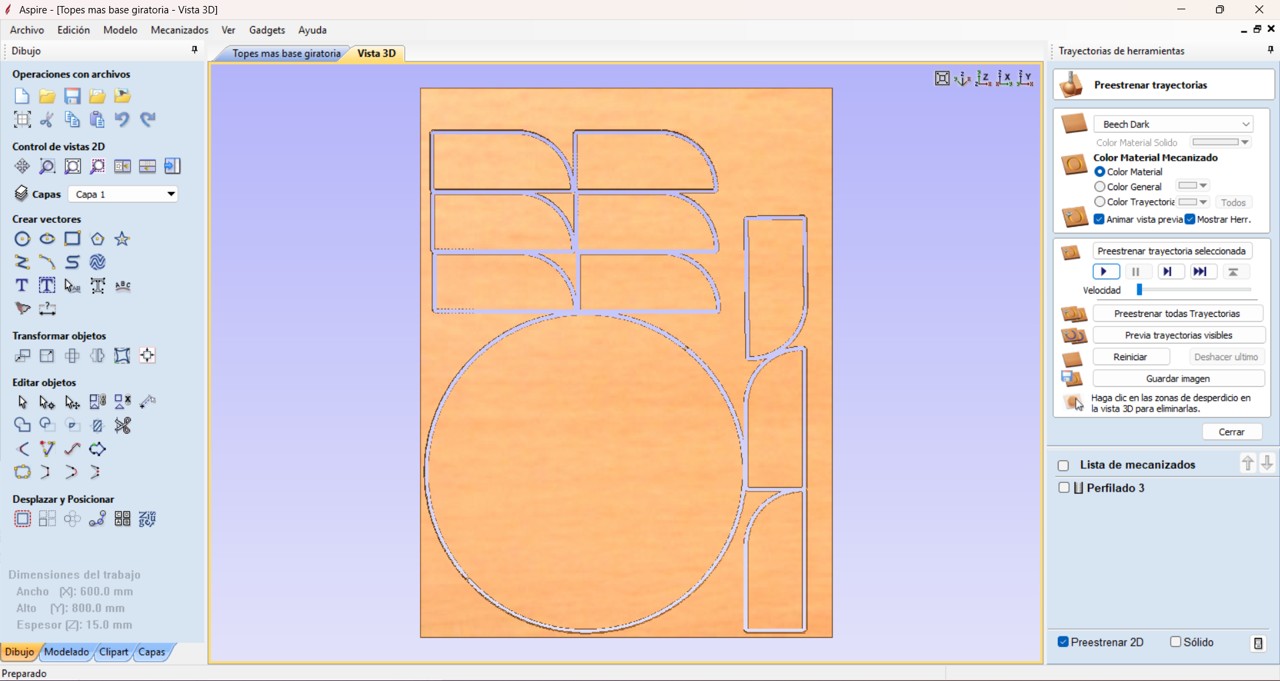The width and height of the screenshot is (1280, 681).
Task: Toggle the Preestrenar 2D checkbox
Action: tap(1064, 642)
